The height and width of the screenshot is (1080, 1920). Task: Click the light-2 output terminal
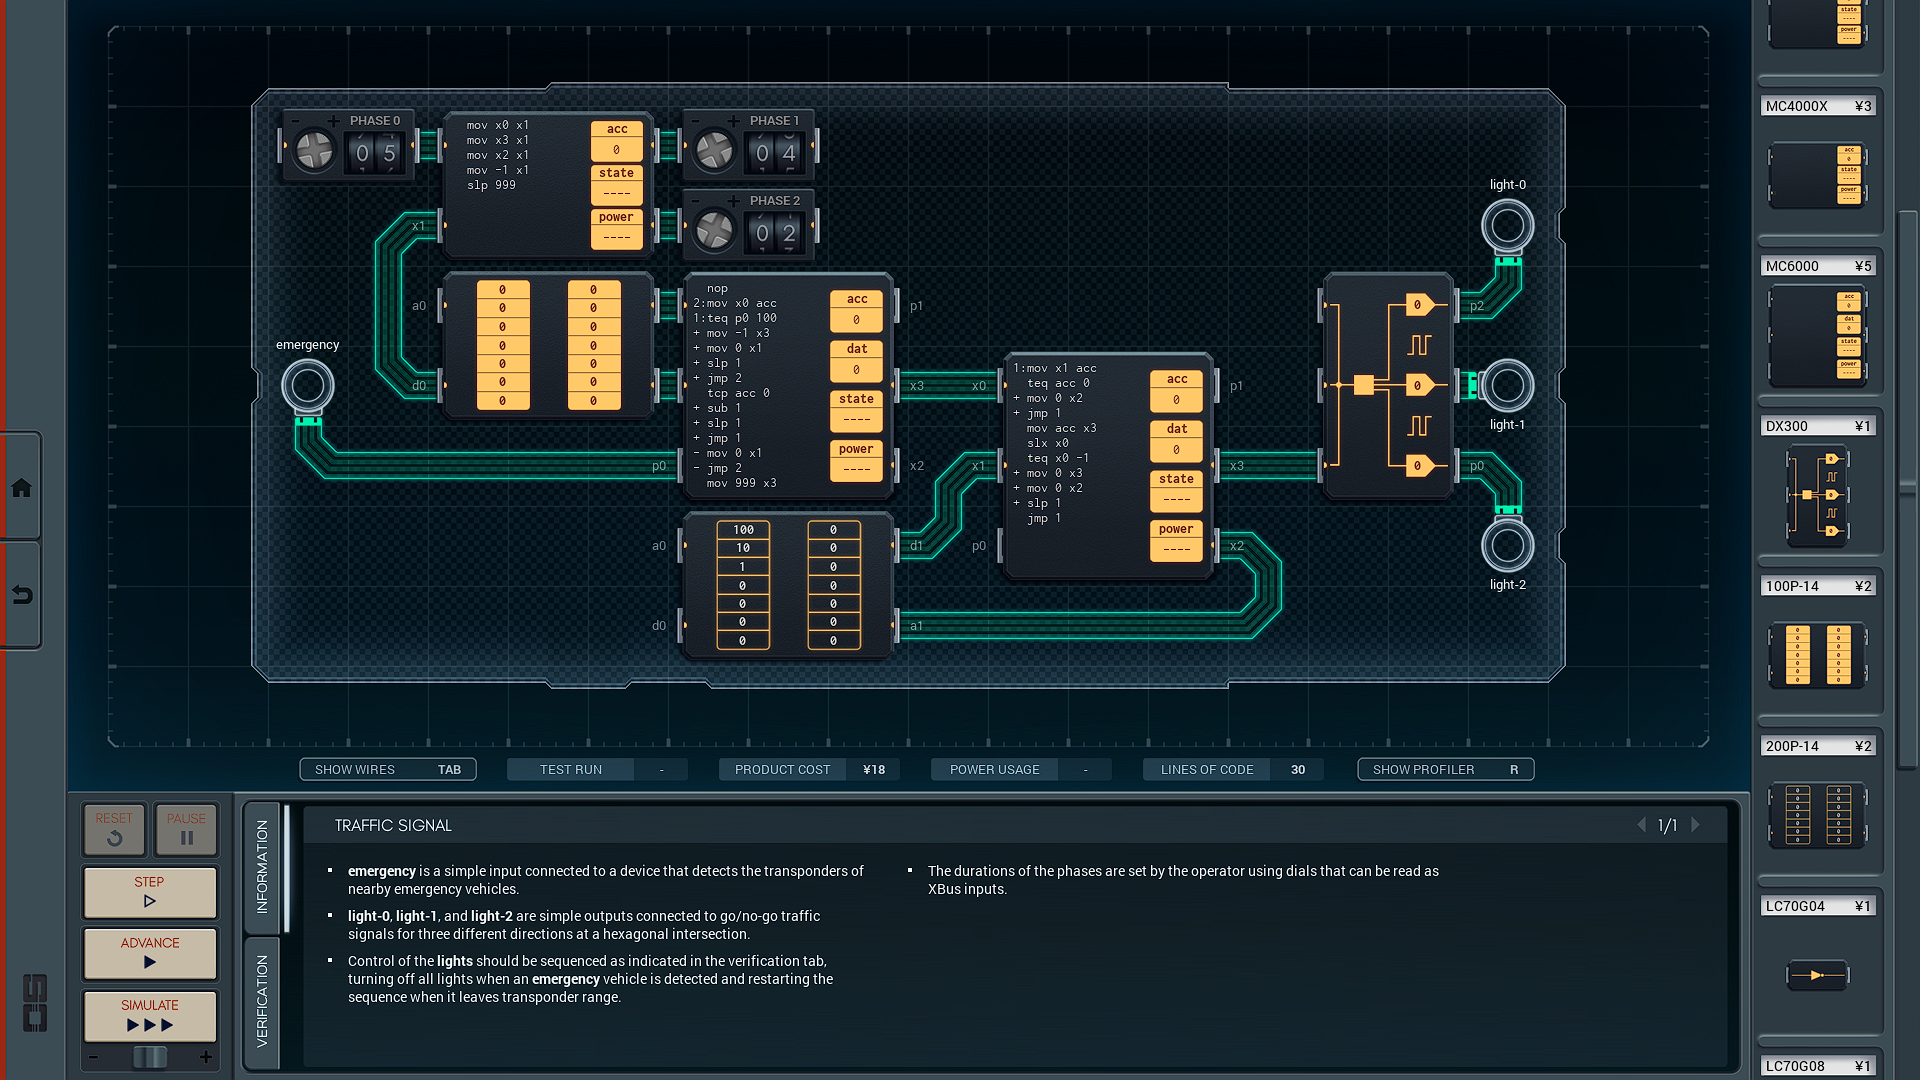click(1507, 546)
